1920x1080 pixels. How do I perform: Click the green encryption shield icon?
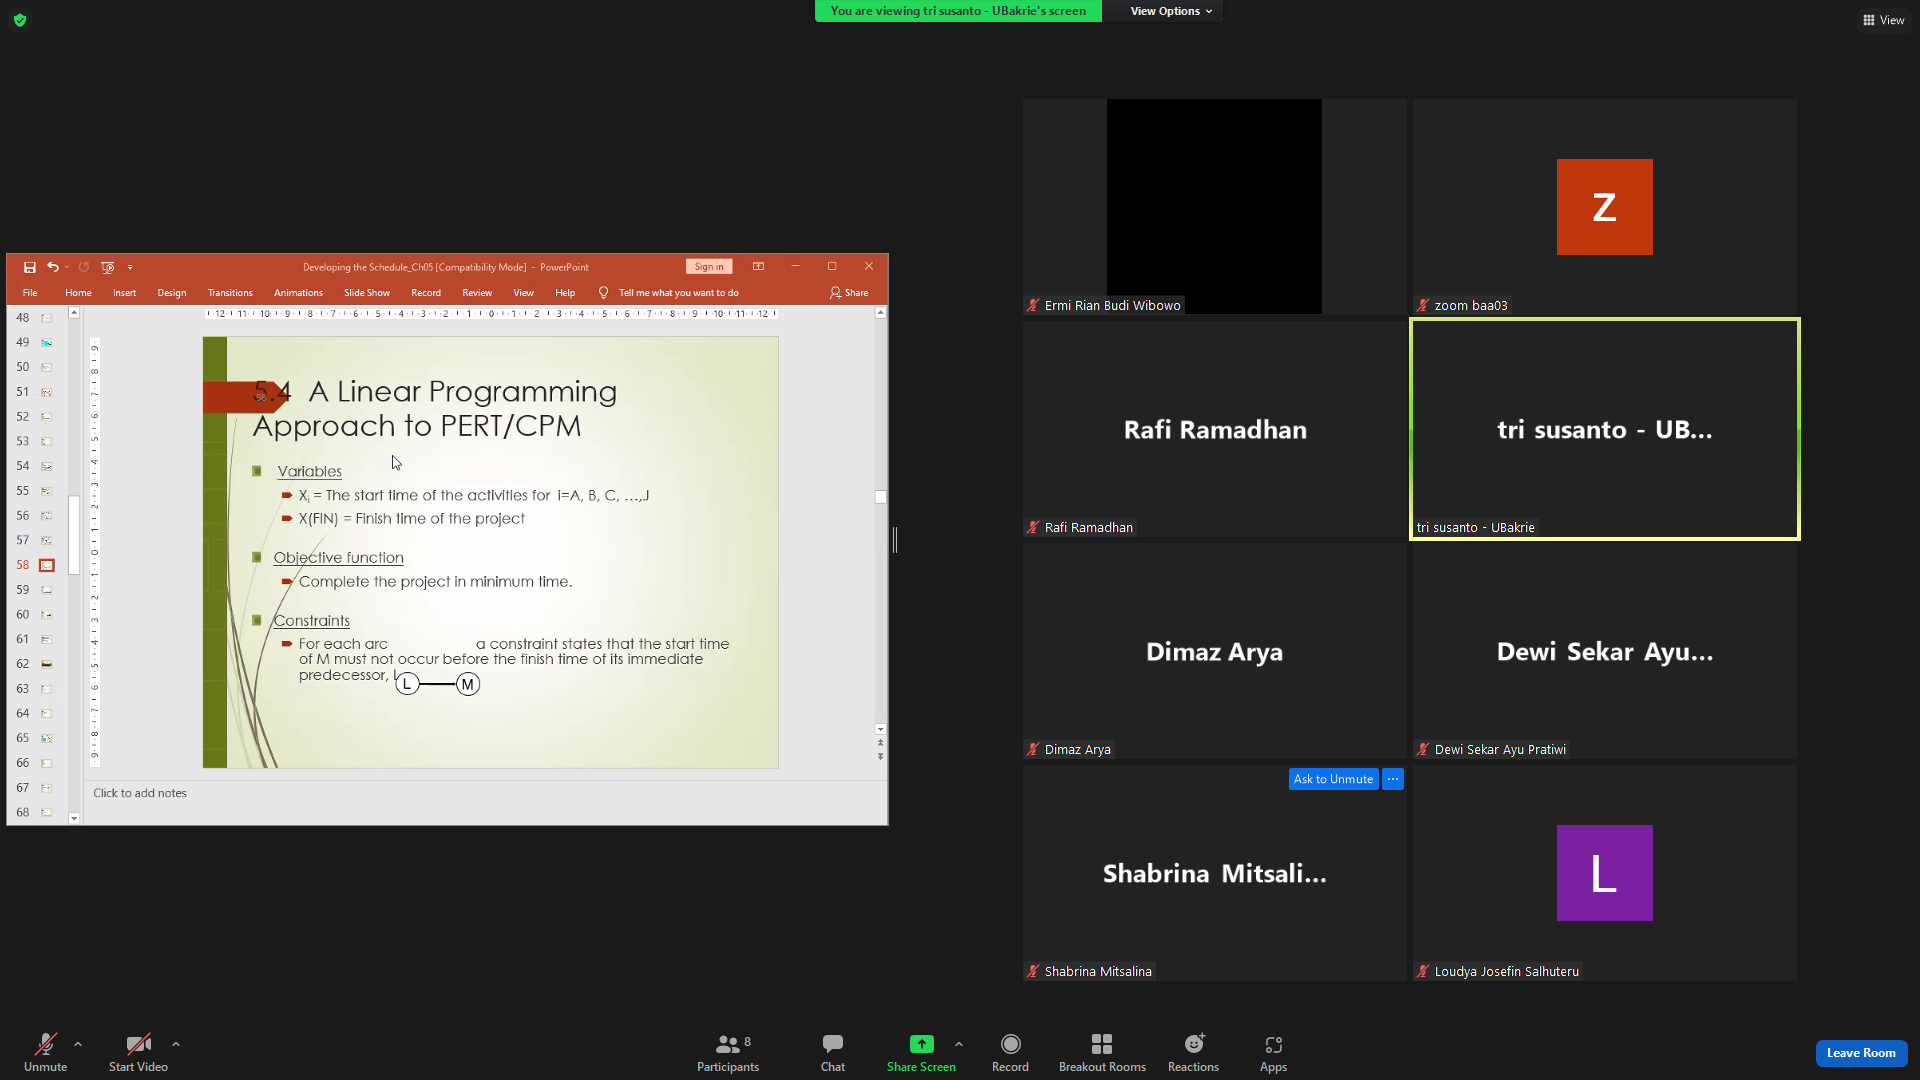tap(20, 20)
